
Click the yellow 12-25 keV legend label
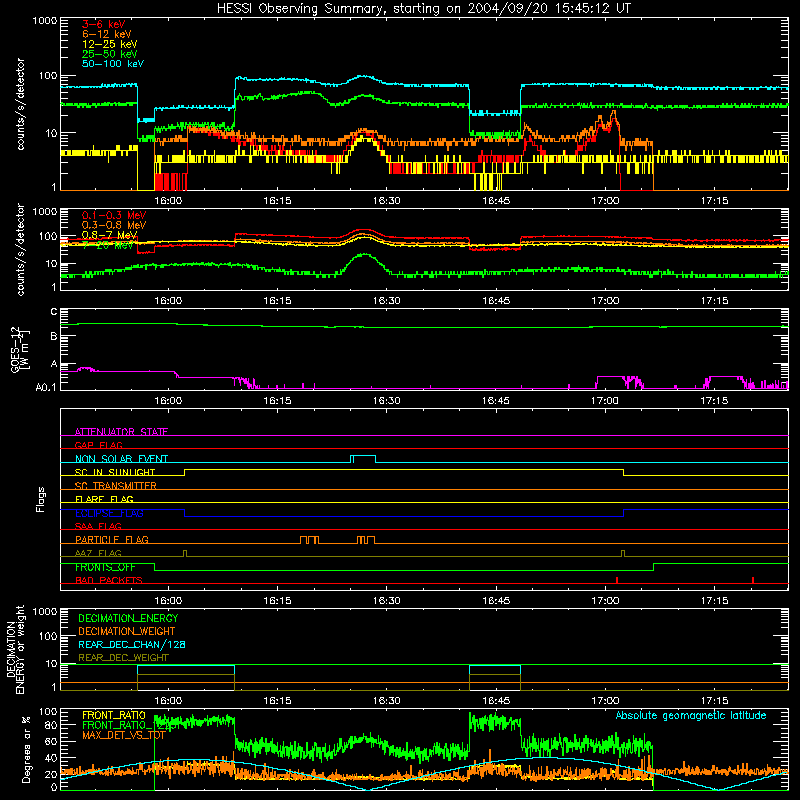(x=110, y=44)
